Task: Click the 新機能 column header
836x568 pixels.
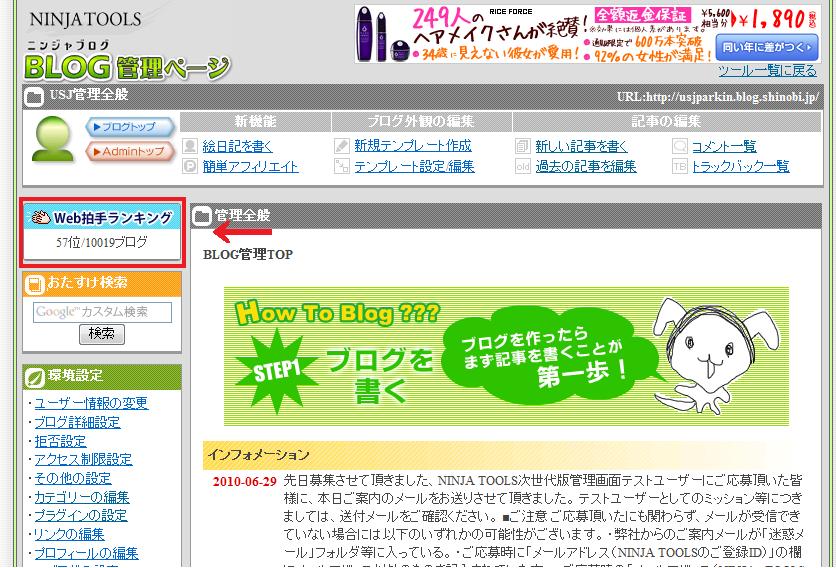Action: [255, 122]
